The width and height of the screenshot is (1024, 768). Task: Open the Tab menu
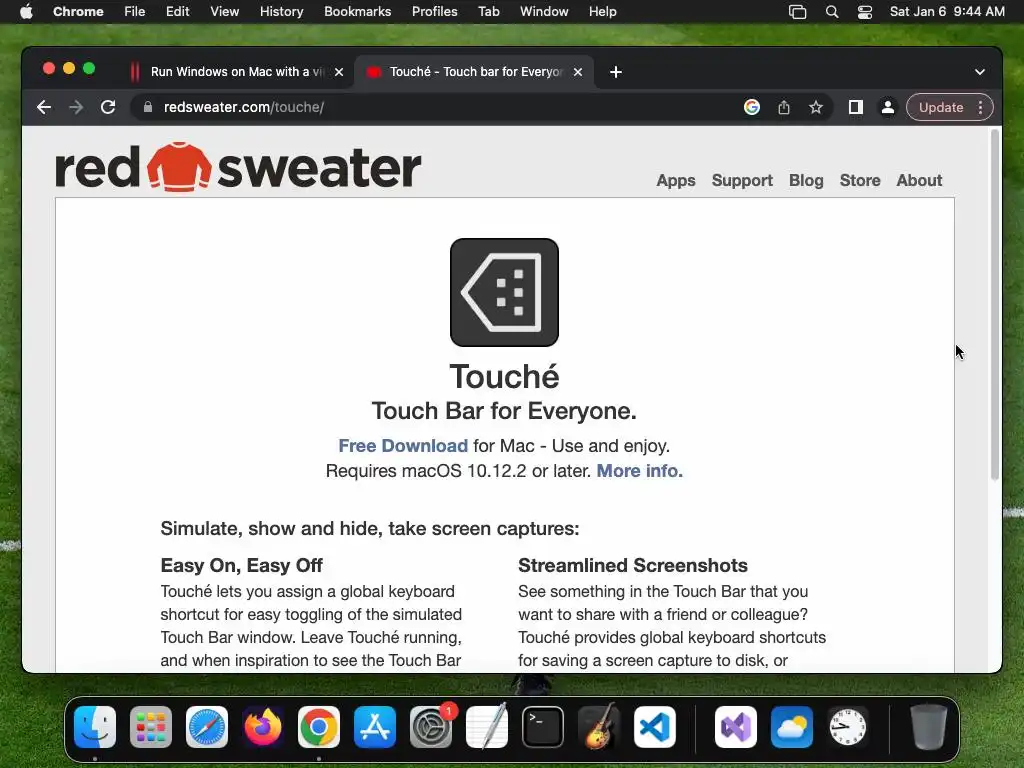488,12
